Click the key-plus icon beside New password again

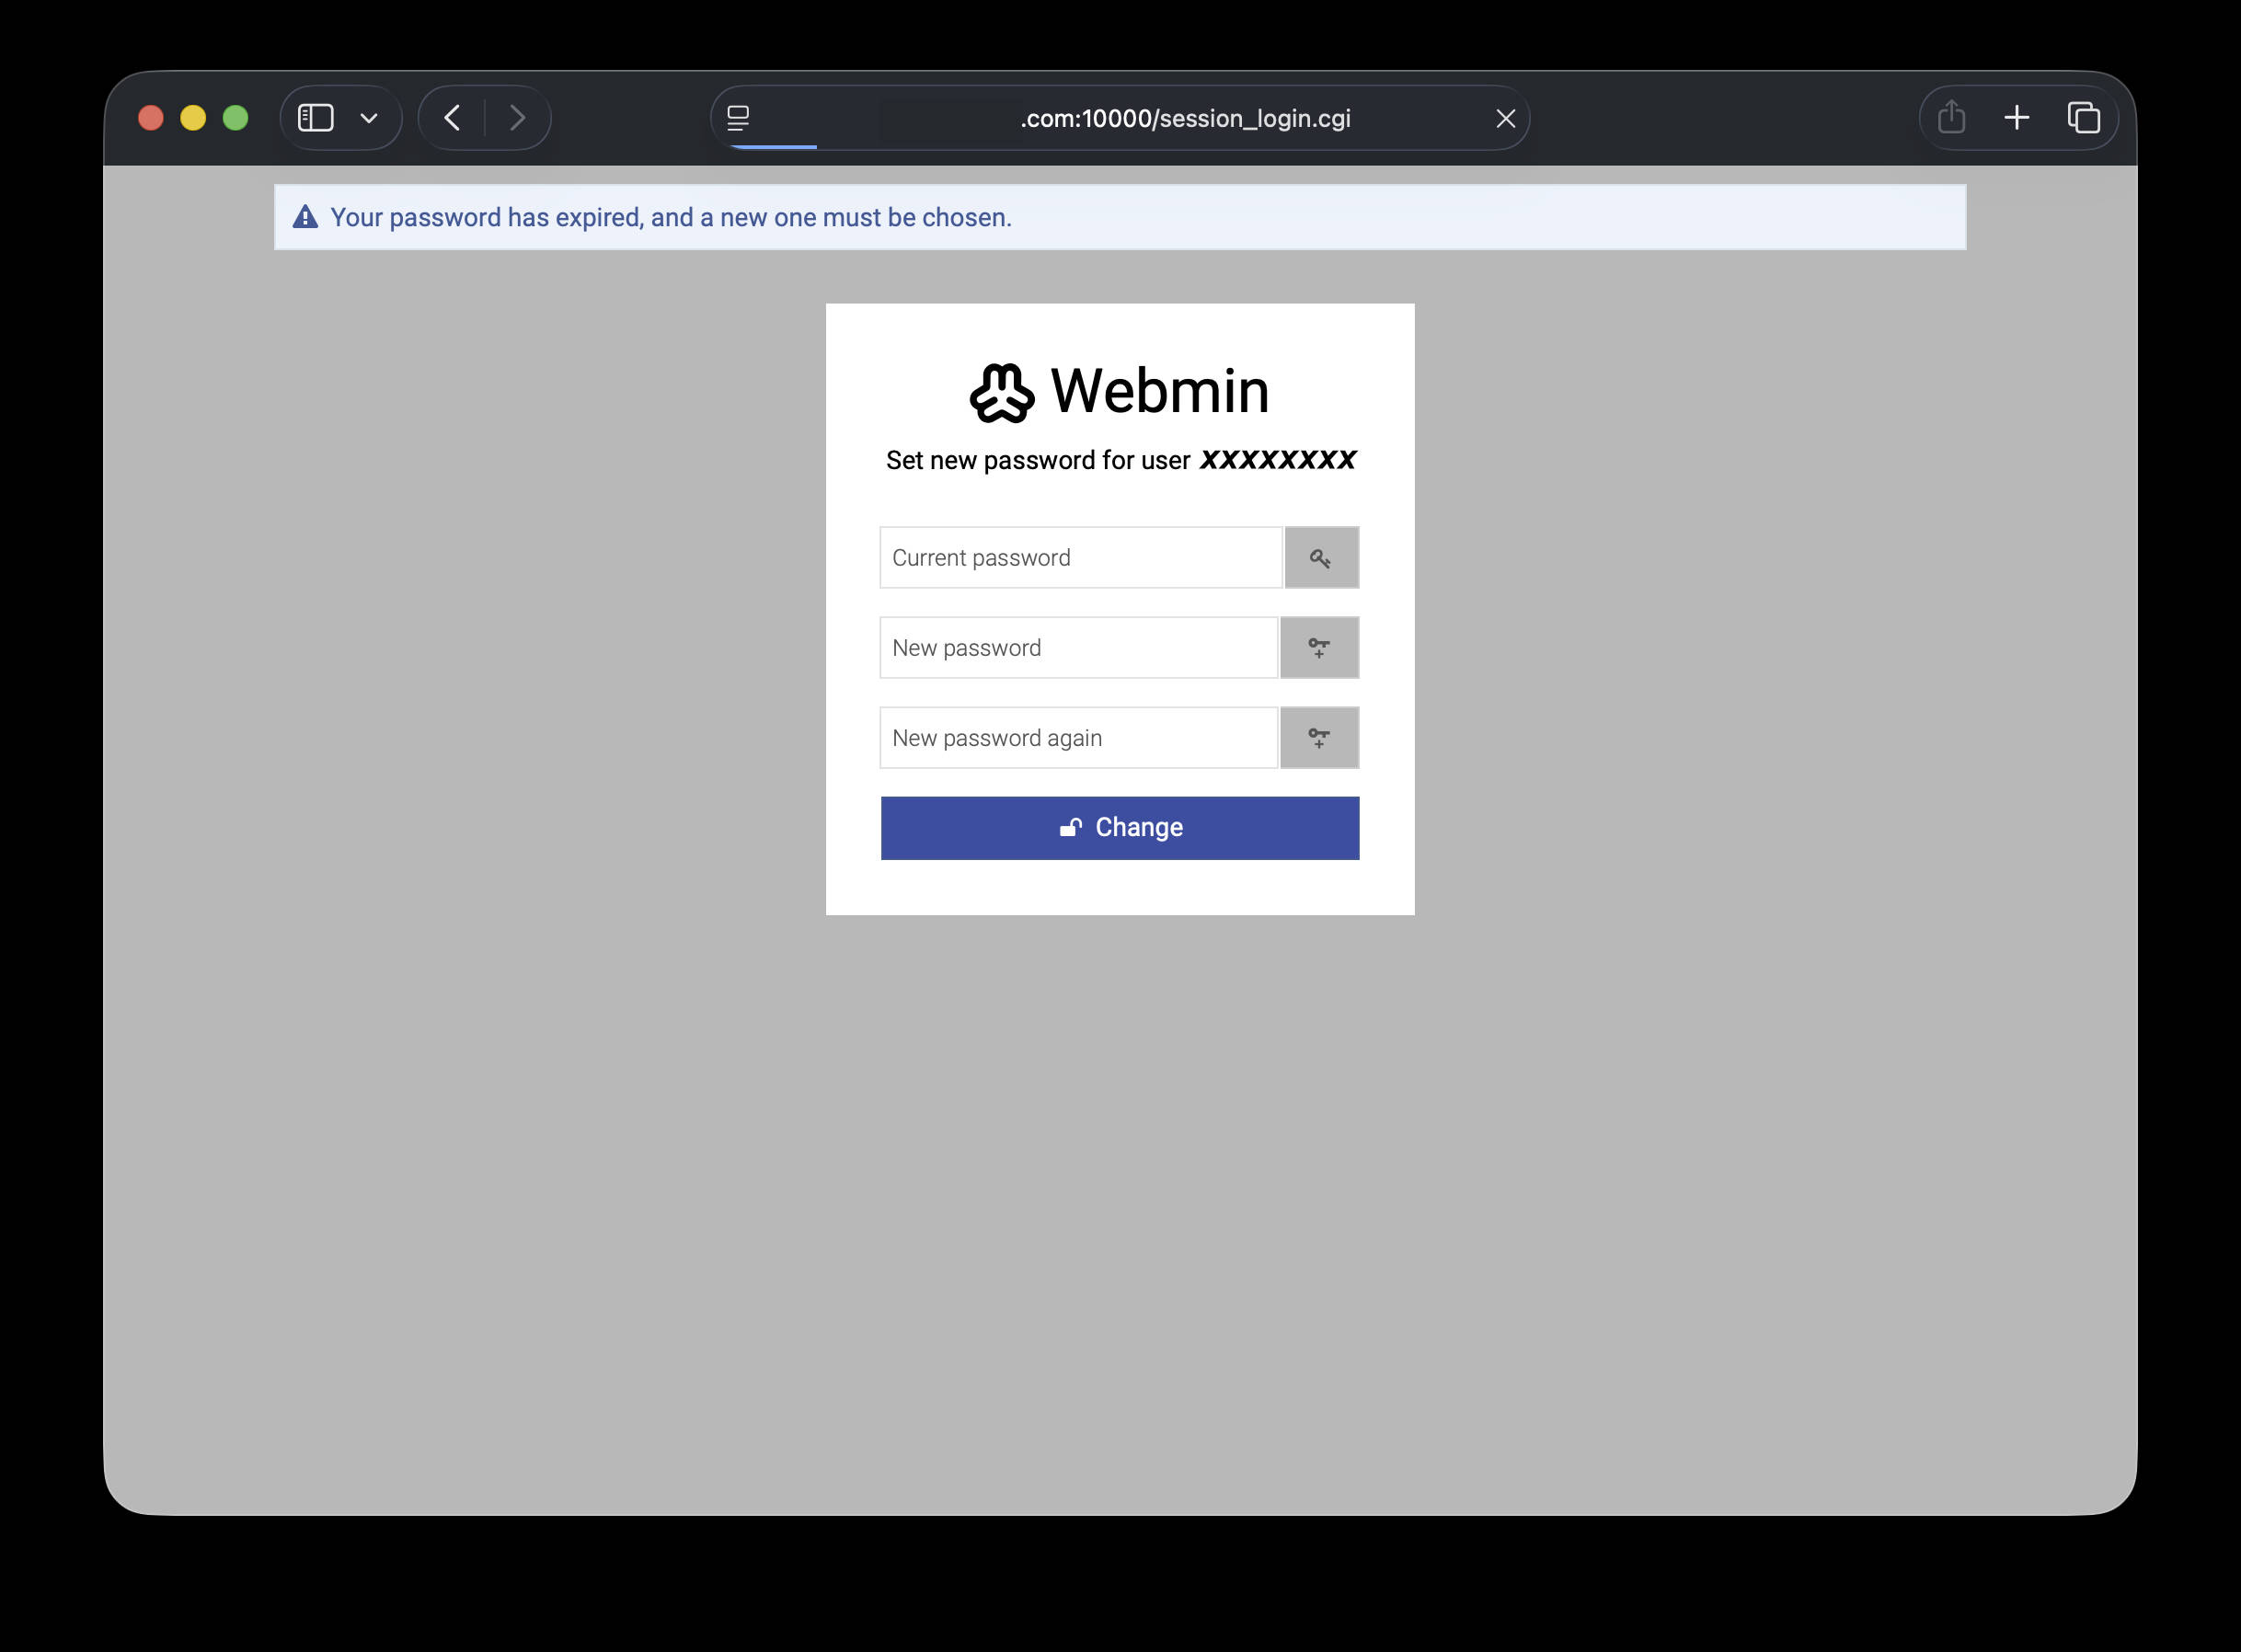click(x=1319, y=738)
